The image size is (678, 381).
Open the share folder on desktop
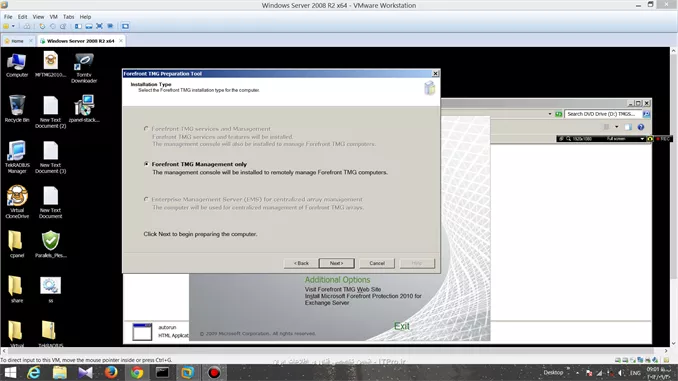tap(16, 289)
